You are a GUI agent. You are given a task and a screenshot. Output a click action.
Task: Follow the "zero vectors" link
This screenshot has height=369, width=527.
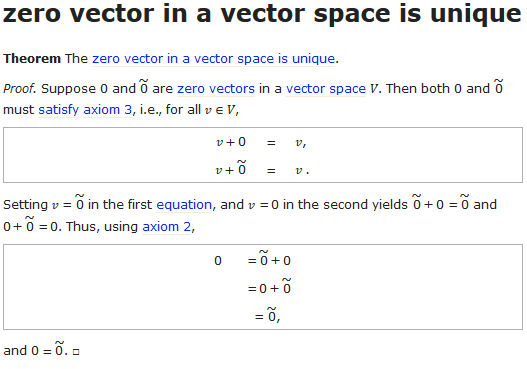click(x=216, y=89)
